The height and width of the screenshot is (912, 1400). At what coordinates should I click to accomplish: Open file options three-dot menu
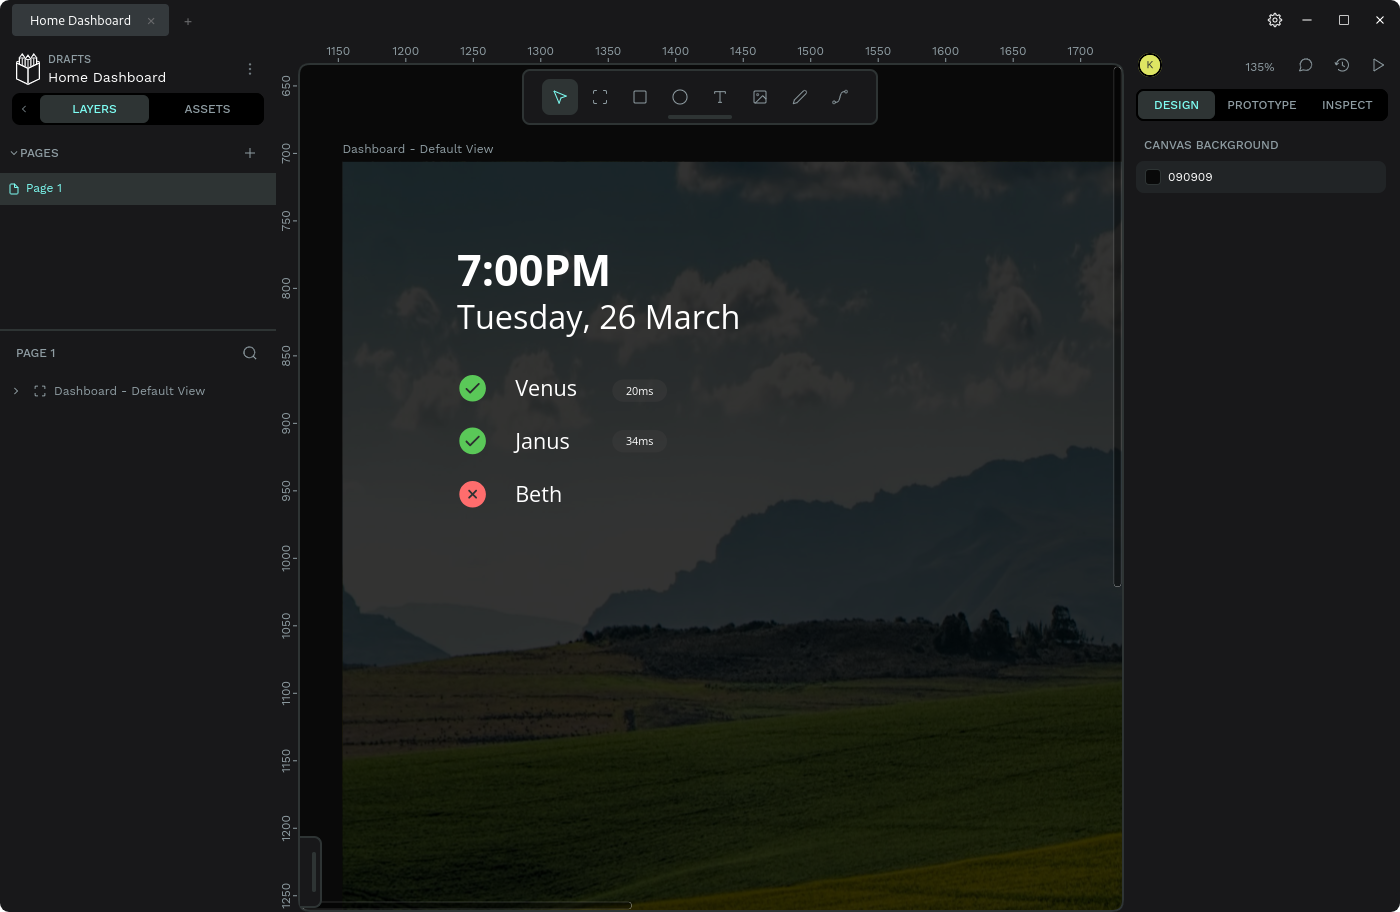[250, 69]
